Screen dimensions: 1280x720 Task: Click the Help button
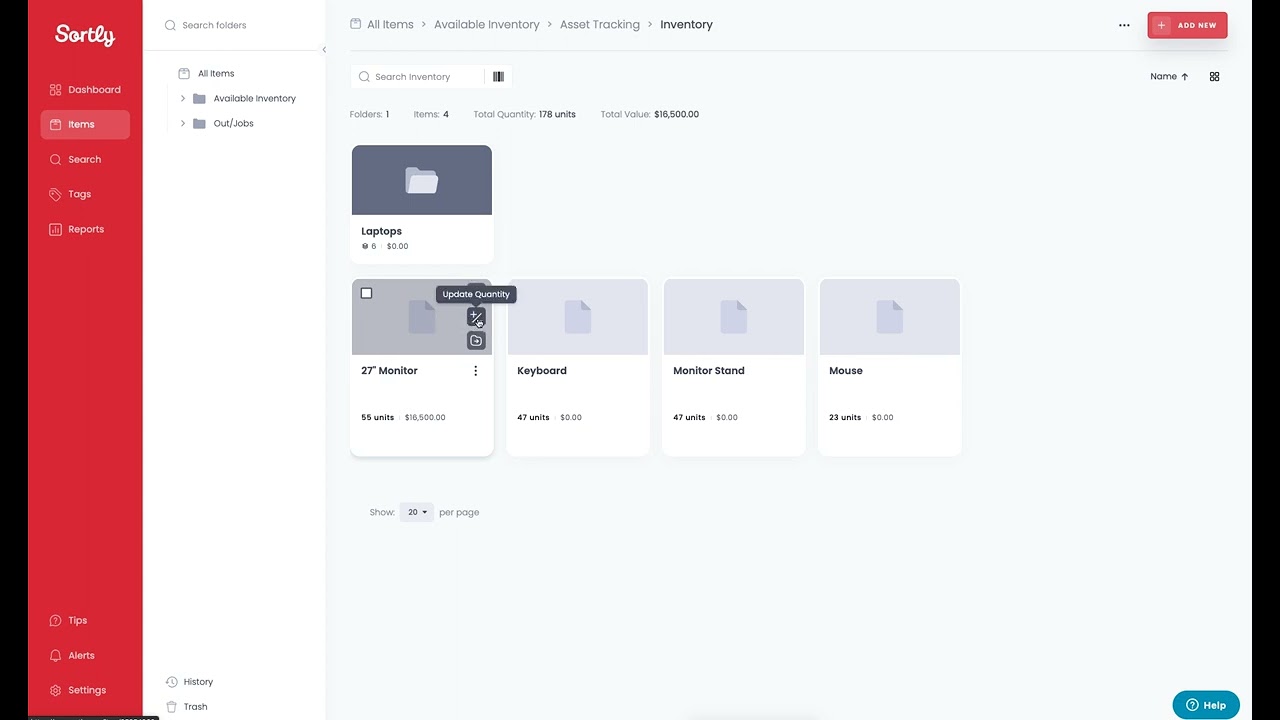1206,705
